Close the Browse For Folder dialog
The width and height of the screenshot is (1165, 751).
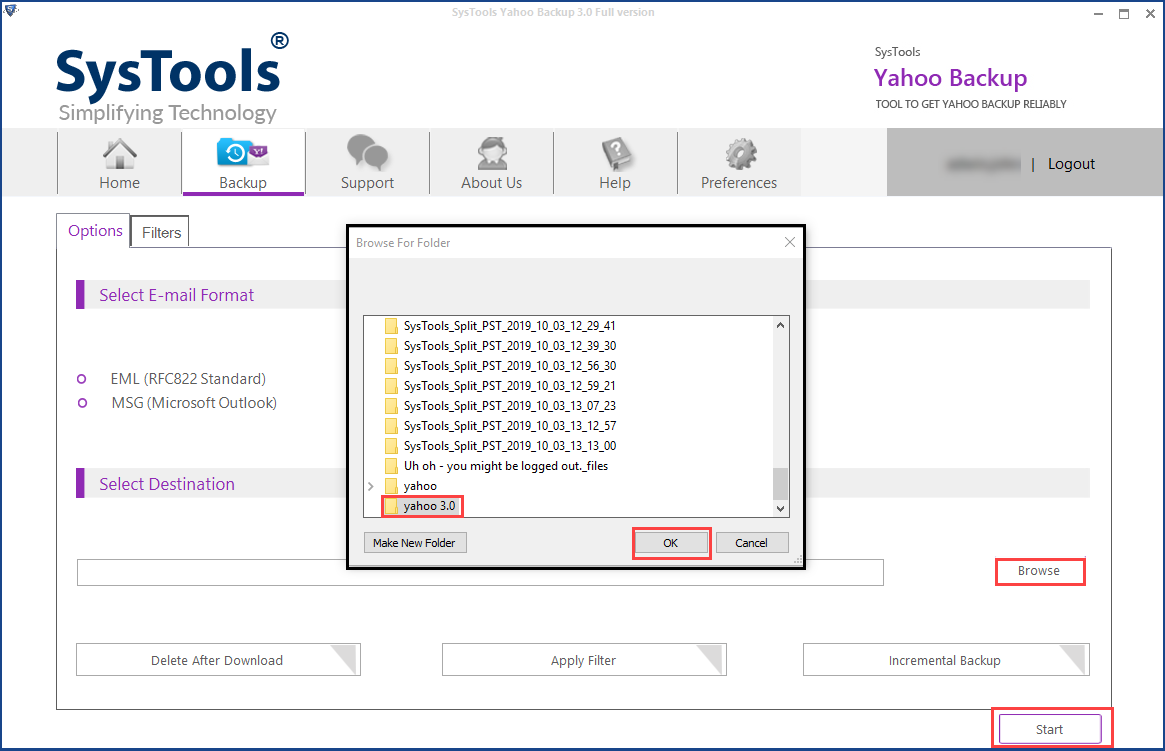789,242
